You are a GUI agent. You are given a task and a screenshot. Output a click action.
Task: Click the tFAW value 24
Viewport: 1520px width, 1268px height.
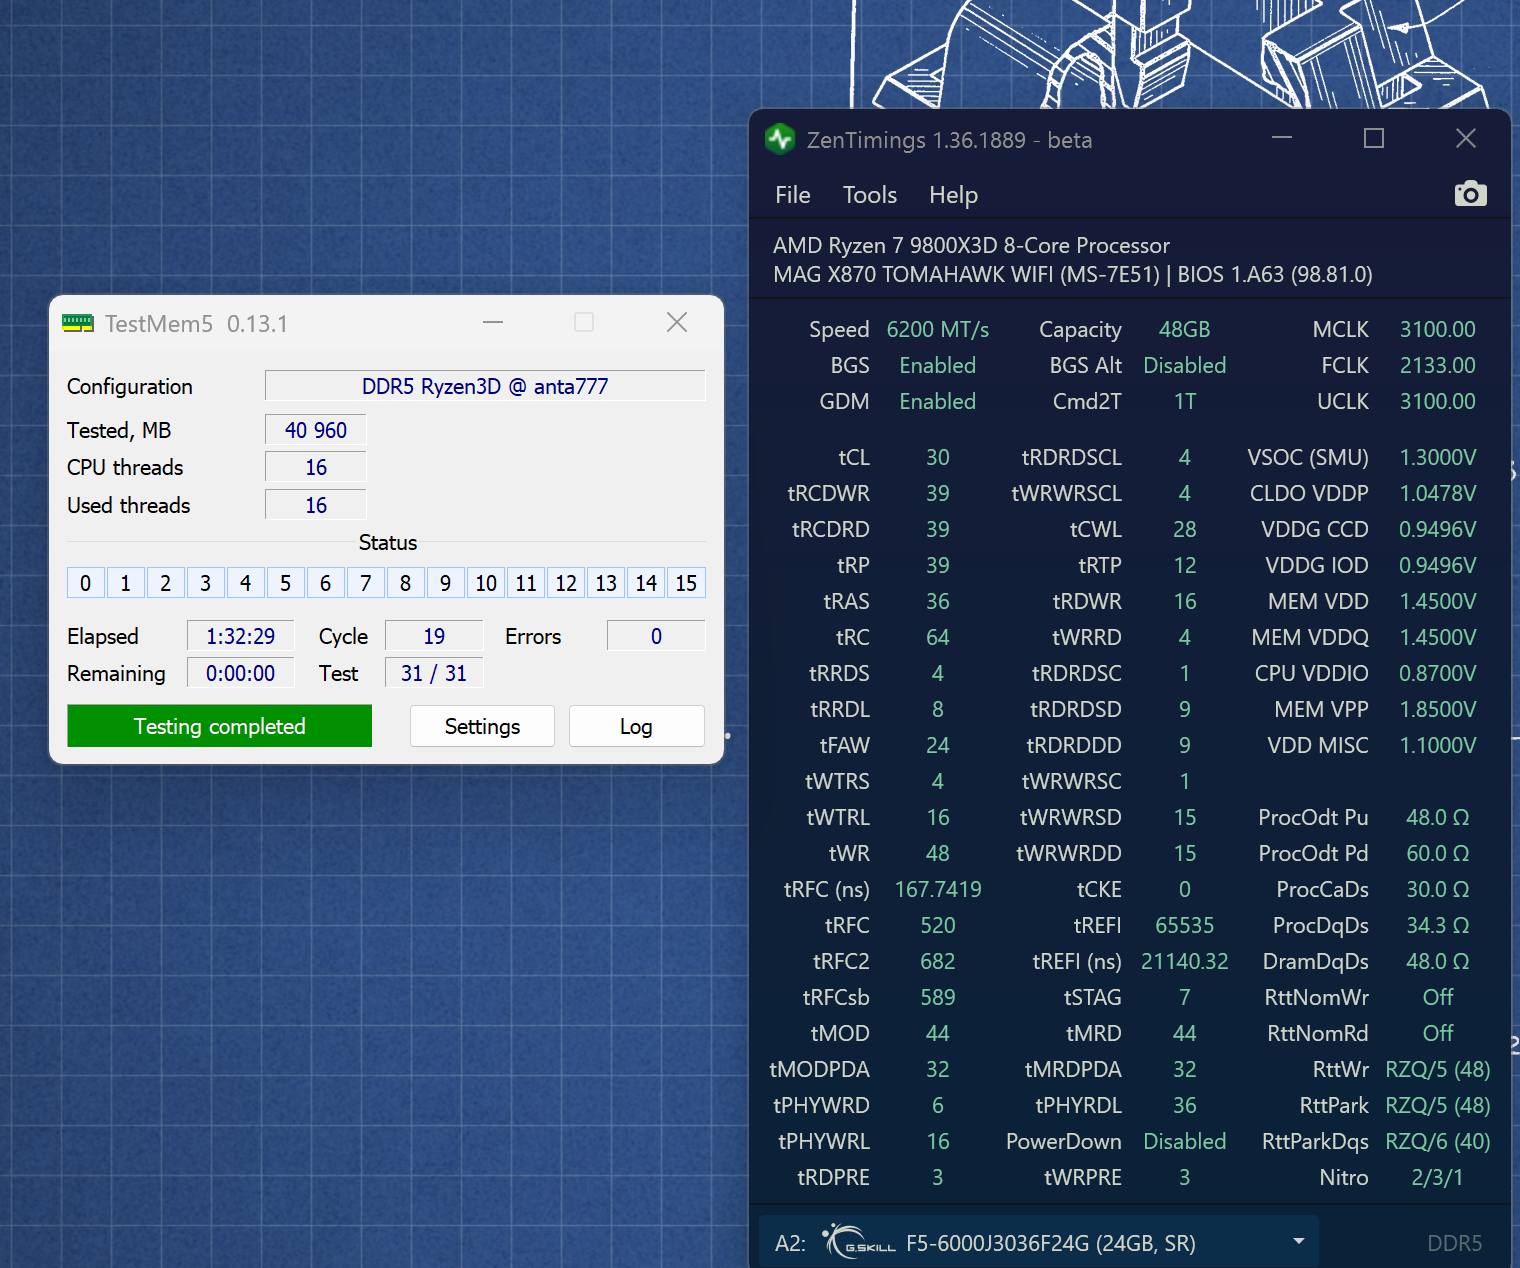[938, 745]
